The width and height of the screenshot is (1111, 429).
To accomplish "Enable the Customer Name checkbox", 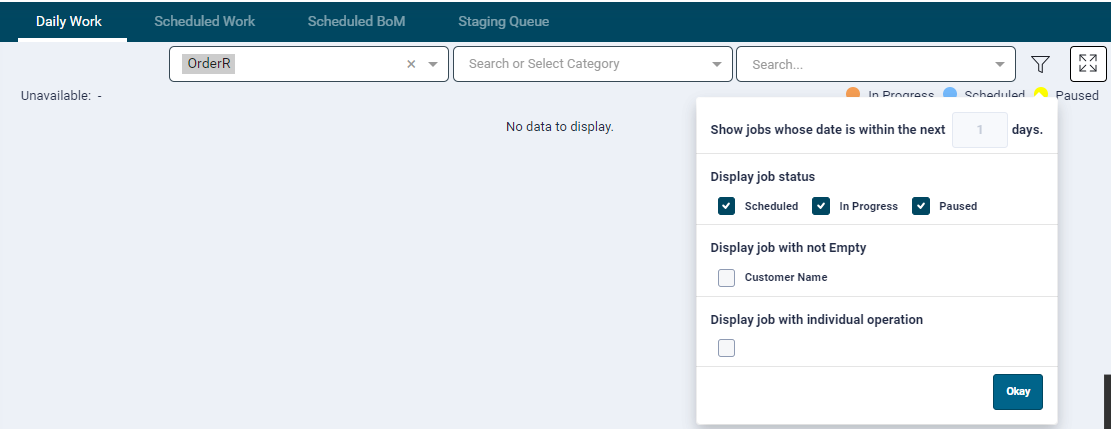I will tap(727, 278).
